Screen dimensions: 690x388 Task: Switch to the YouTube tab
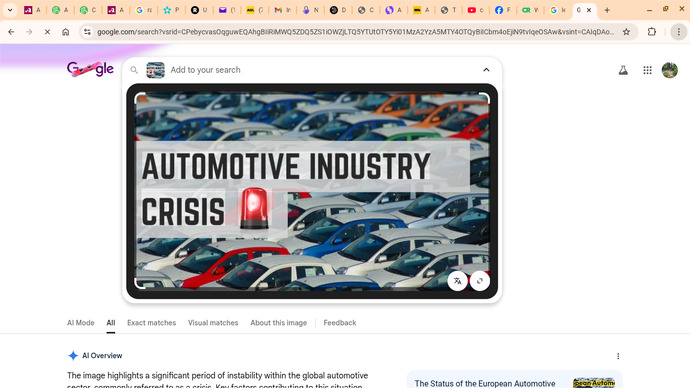click(x=476, y=10)
